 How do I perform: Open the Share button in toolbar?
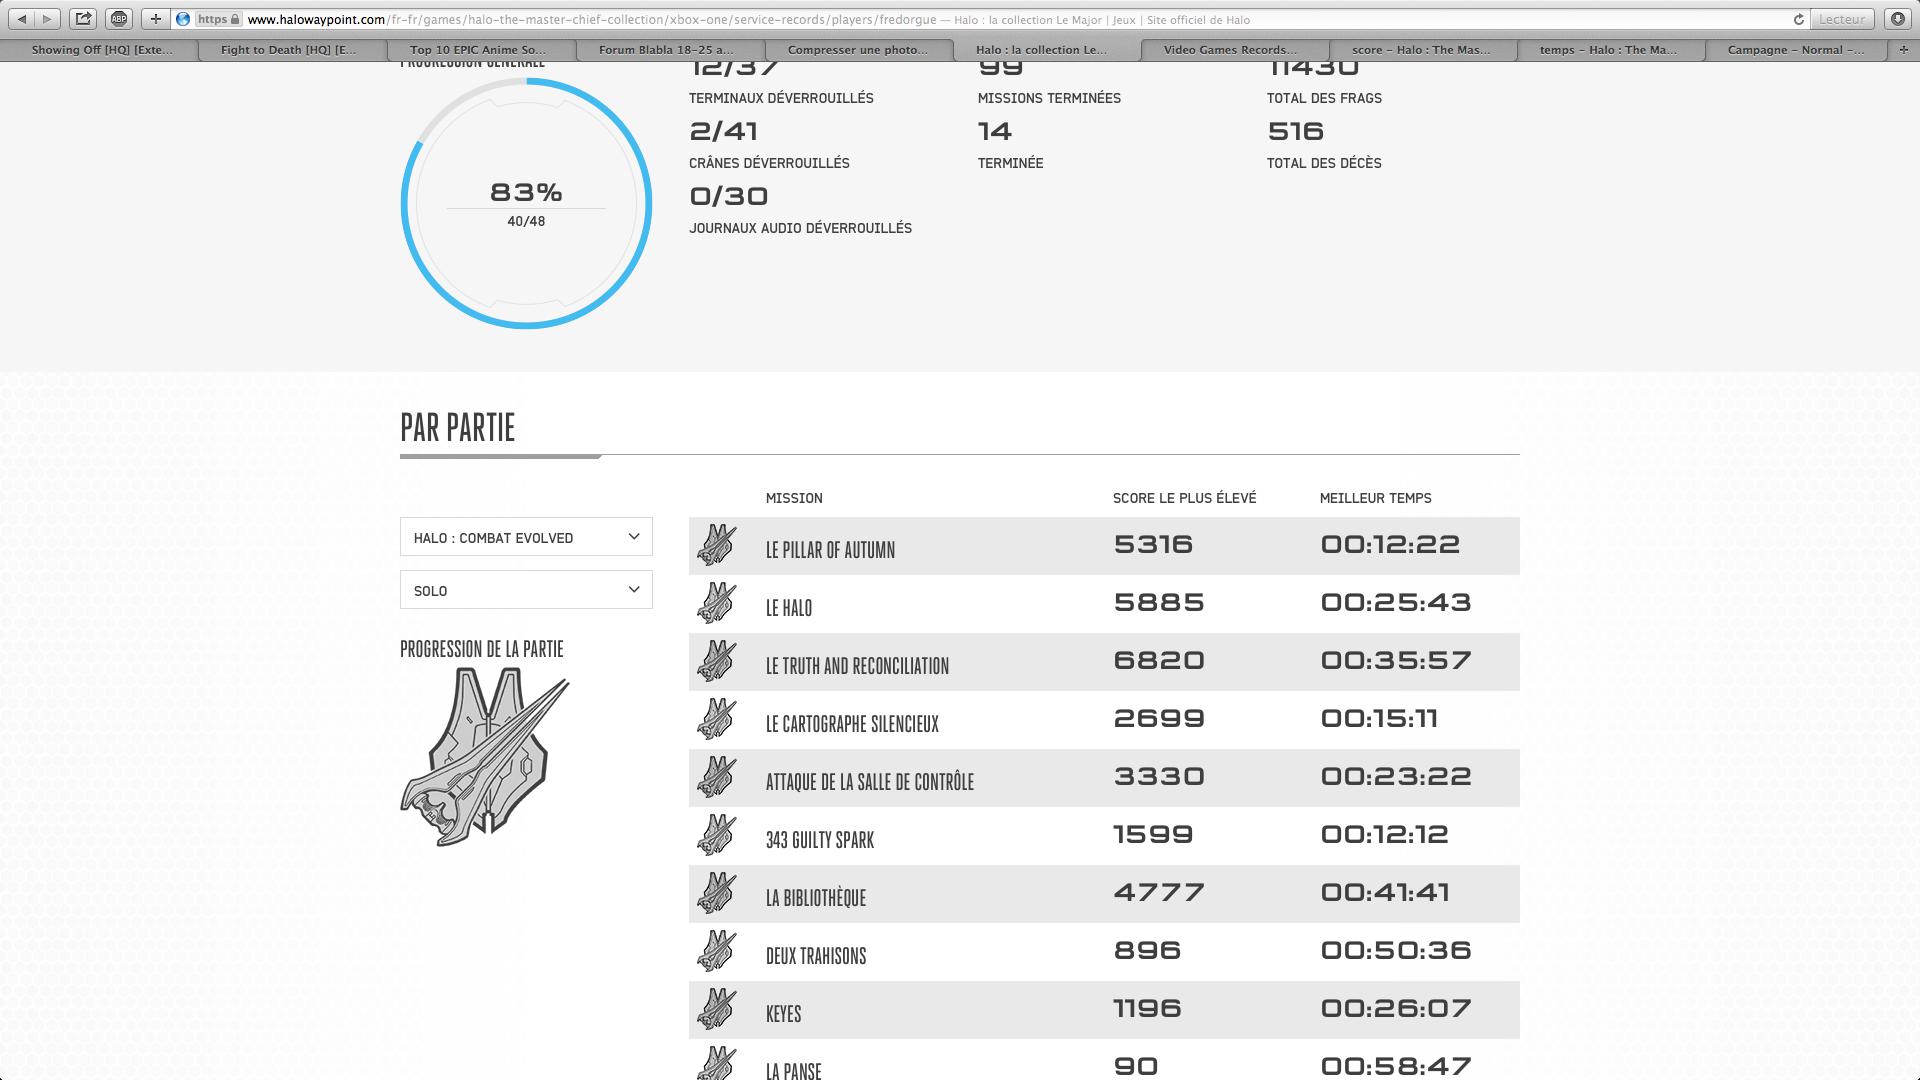84,19
